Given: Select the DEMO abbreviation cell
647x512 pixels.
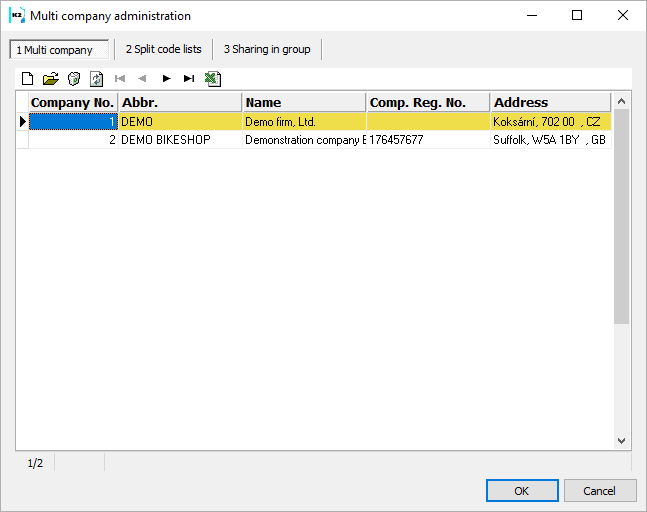Looking at the screenshot, I should point(180,122).
